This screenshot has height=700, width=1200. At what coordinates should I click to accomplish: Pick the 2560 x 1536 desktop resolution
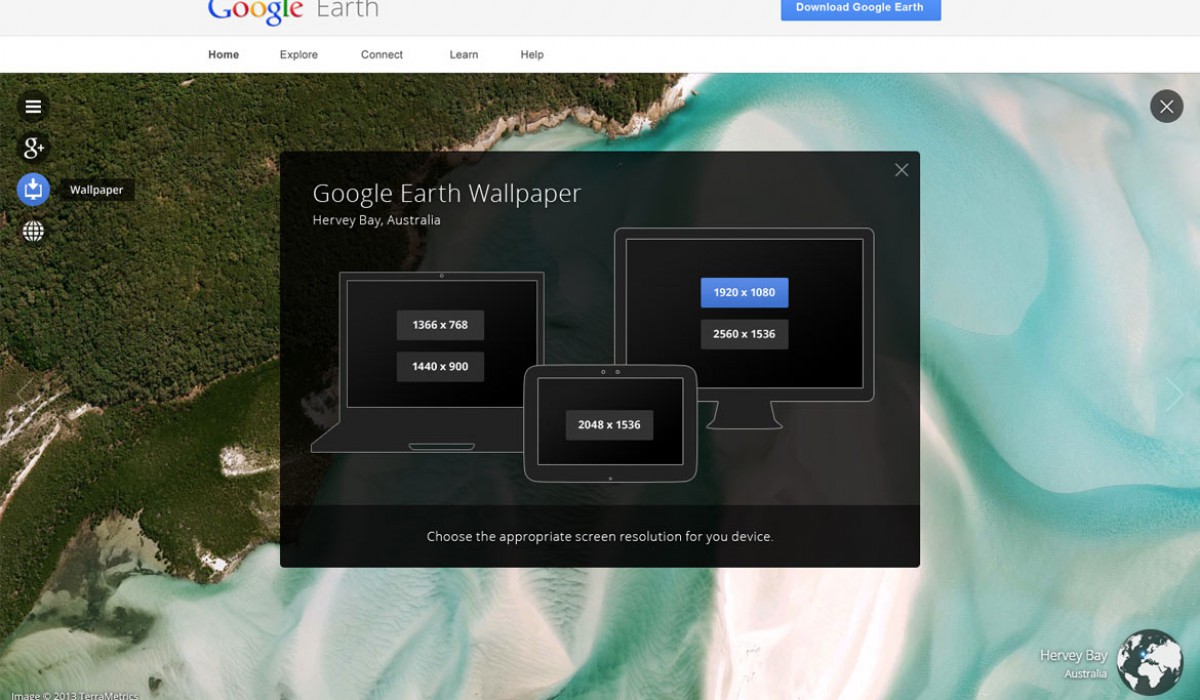click(744, 334)
